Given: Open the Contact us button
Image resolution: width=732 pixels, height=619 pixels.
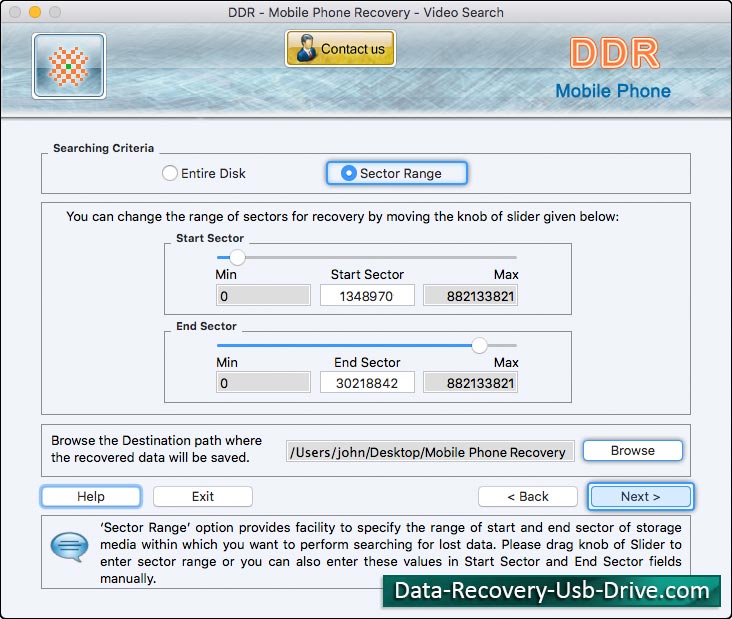Looking at the screenshot, I should [x=340, y=49].
